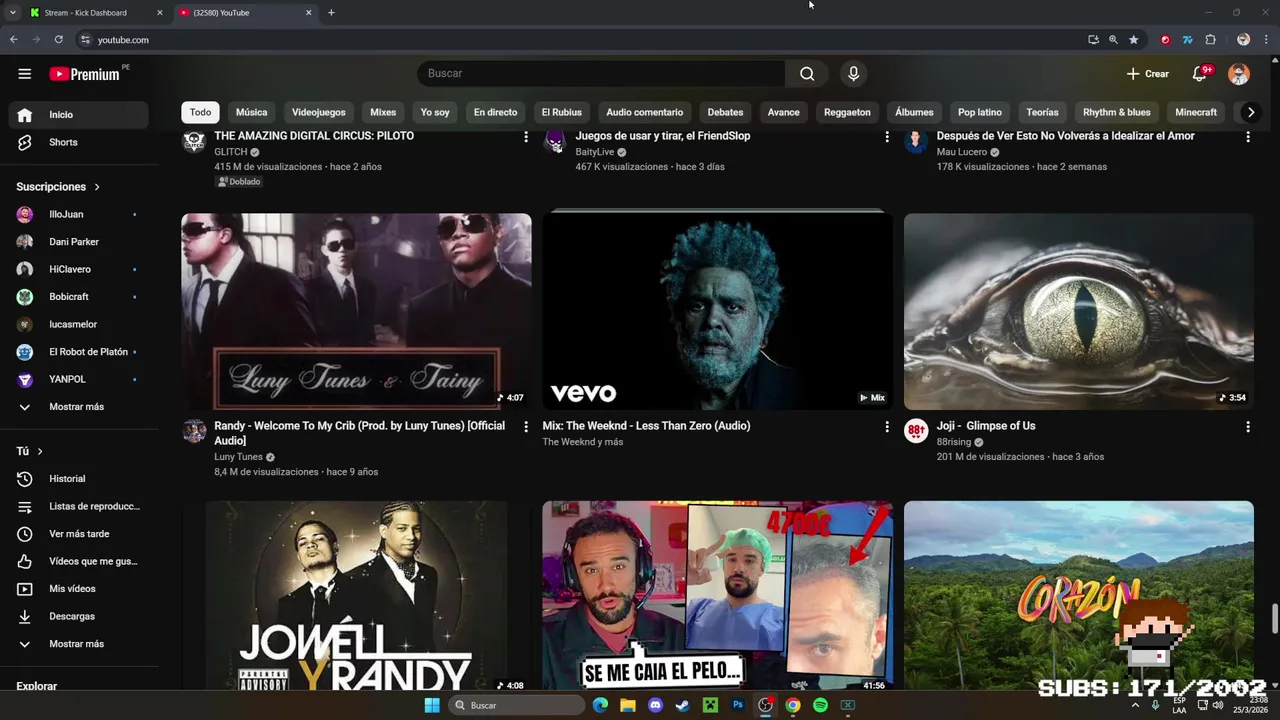Open Listas de reproducción in sidebar

coord(78,506)
